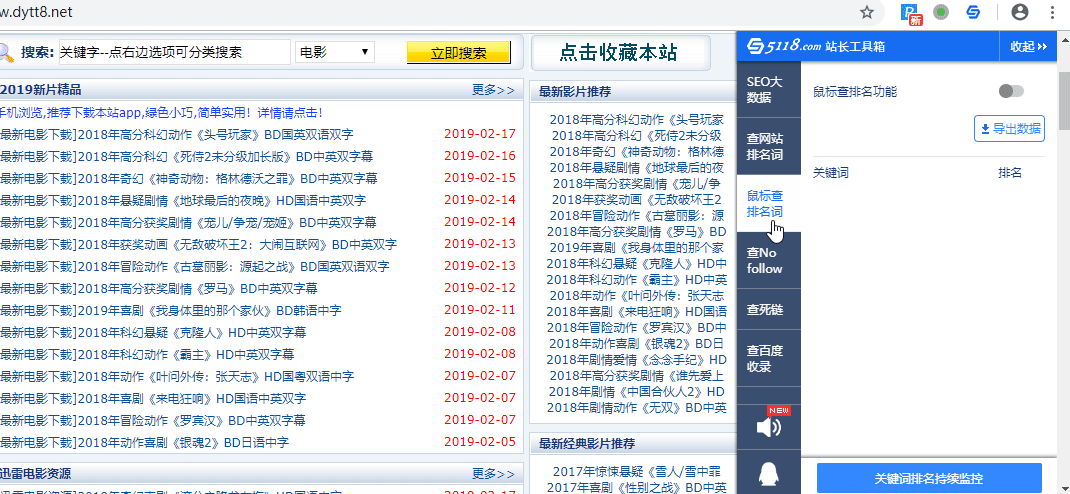Click the 导出数据 export button
The height and width of the screenshot is (494, 1070).
(1009, 128)
